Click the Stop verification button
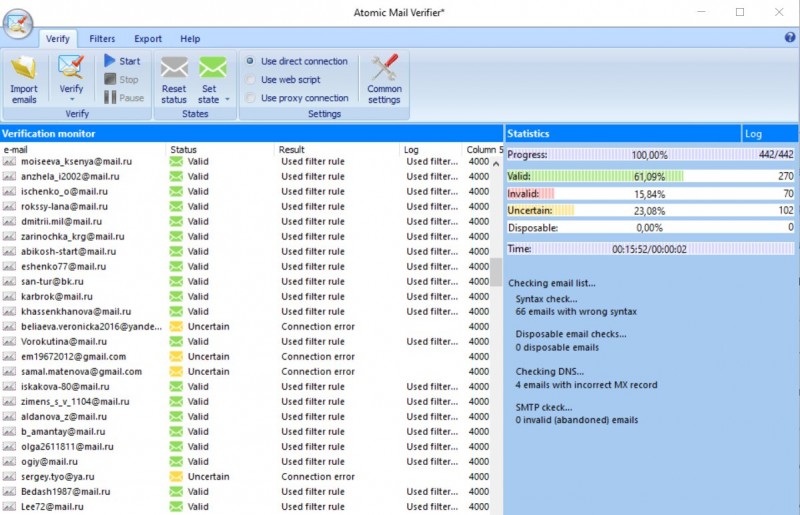 click(121, 79)
